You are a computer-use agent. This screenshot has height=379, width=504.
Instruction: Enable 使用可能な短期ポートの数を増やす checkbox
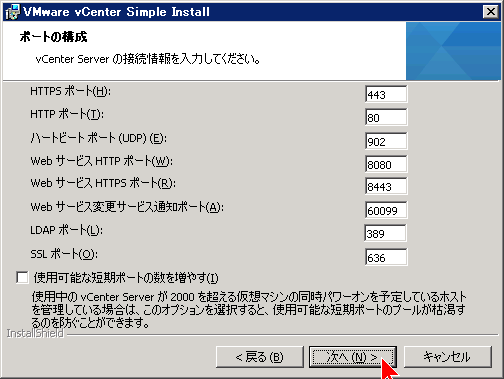coord(22,277)
